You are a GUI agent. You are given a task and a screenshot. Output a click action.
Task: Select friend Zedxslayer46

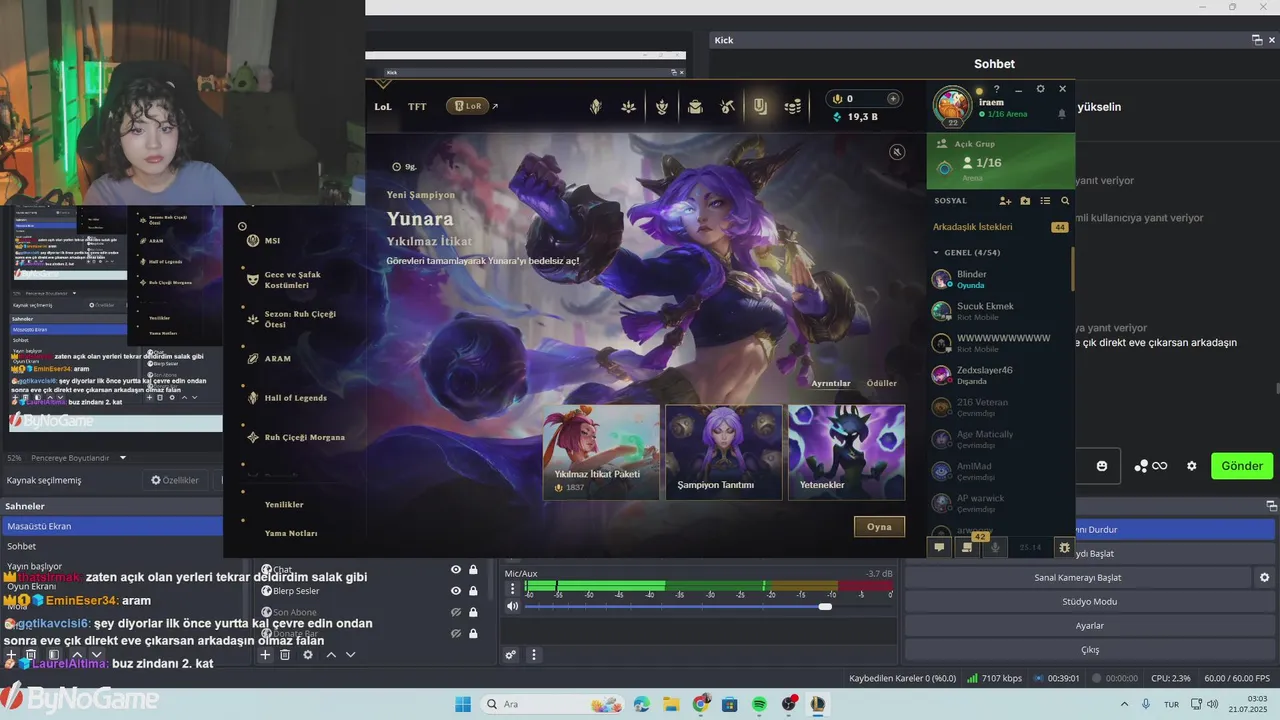(x=1000, y=375)
